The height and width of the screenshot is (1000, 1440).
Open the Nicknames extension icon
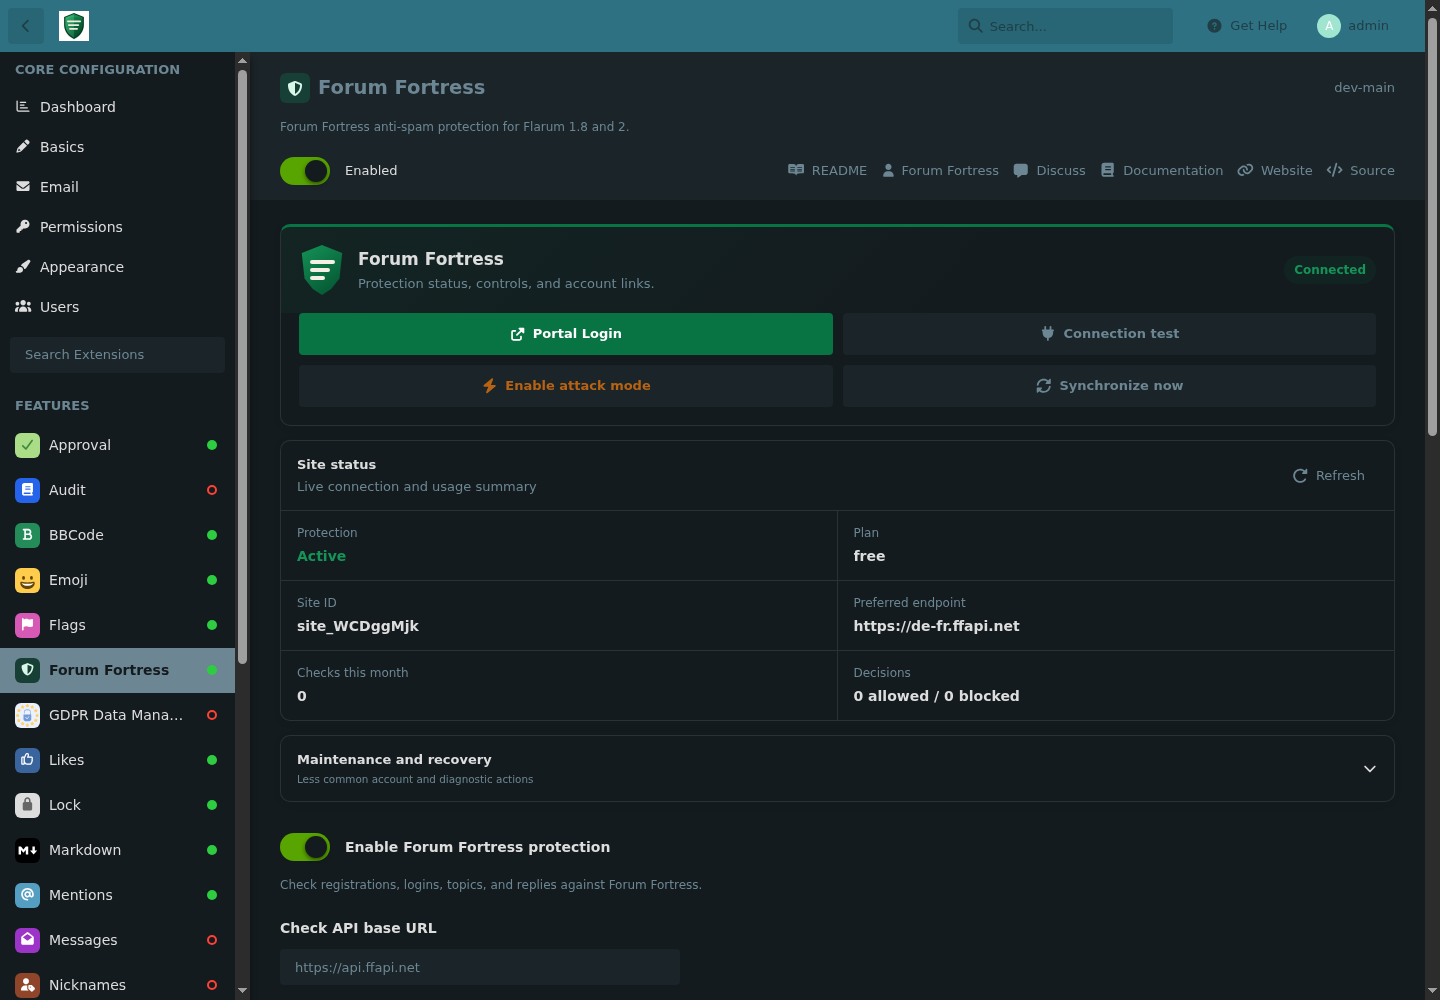[x=27, y=985]
